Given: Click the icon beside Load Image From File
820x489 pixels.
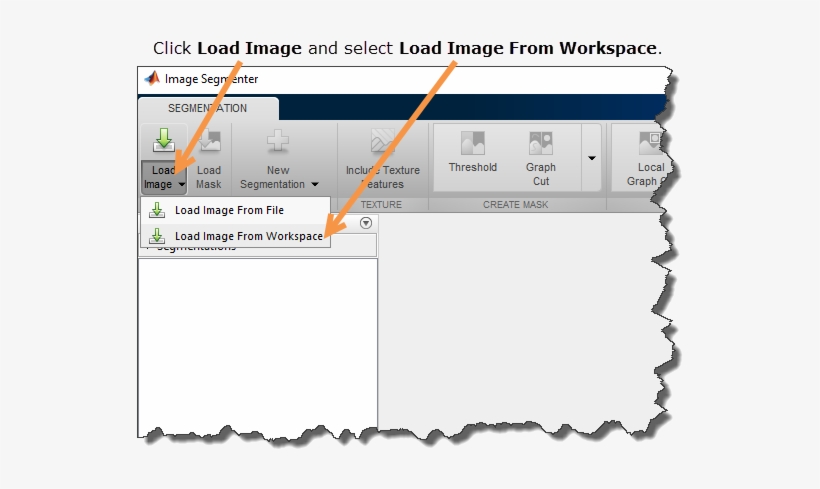Looking at the screenshot, I should (x=157, y=210).
